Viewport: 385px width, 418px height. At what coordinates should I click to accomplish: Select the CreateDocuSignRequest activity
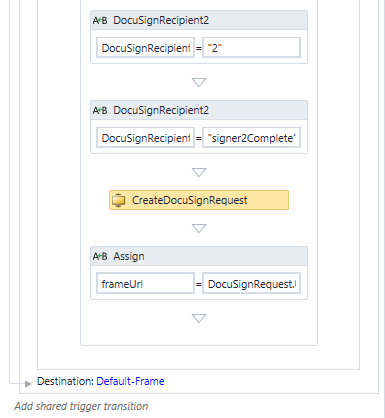[199, 200]
